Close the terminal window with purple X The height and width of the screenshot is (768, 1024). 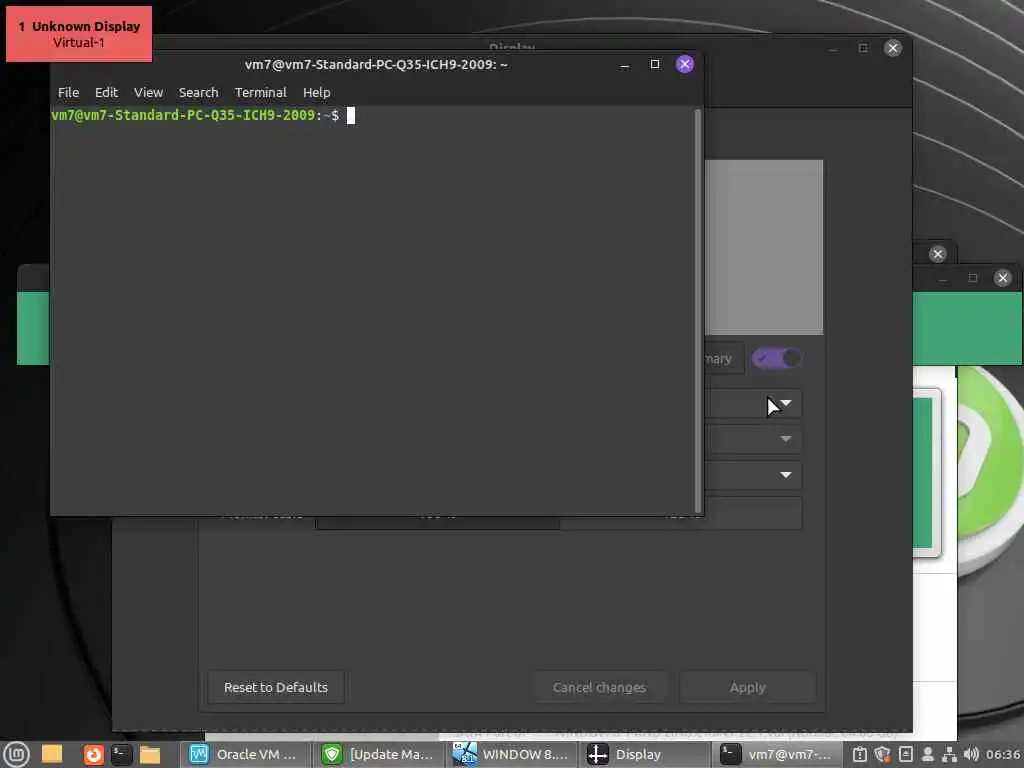[684, 64]
